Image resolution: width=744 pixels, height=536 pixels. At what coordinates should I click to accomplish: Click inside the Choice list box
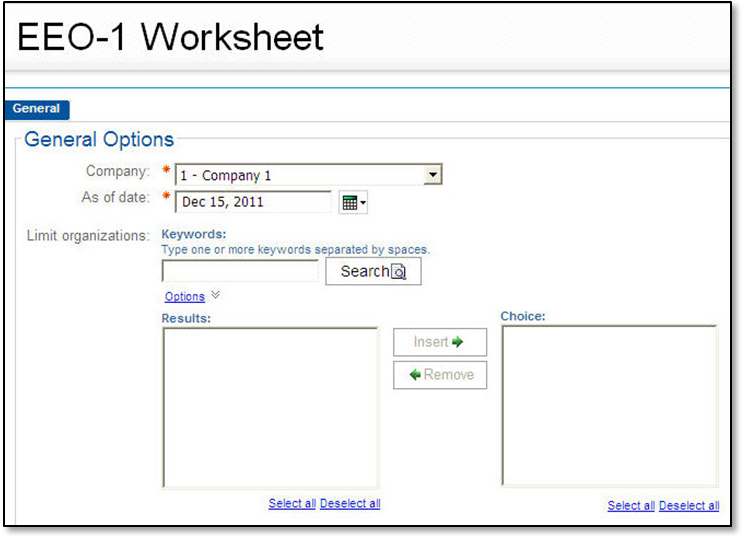609,406
